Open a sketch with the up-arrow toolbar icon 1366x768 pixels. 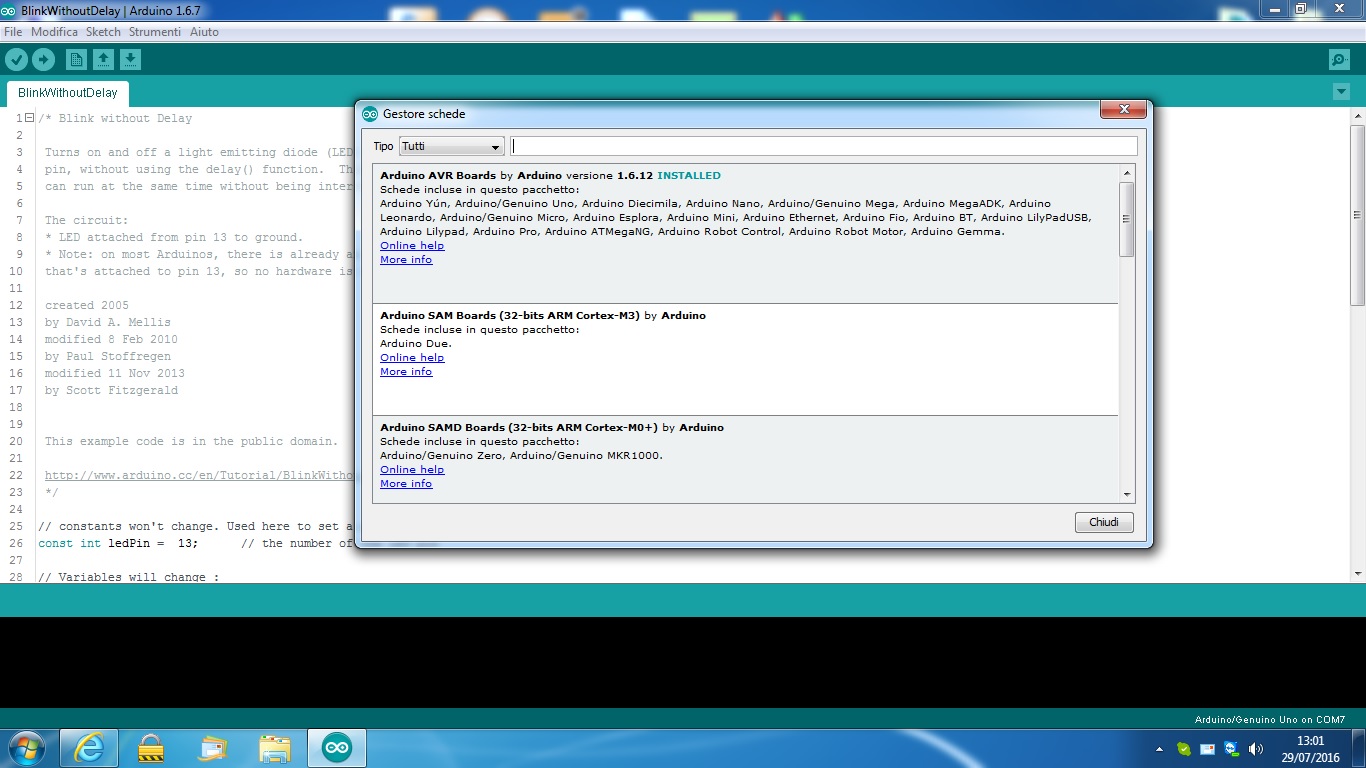tap(103, 59)
